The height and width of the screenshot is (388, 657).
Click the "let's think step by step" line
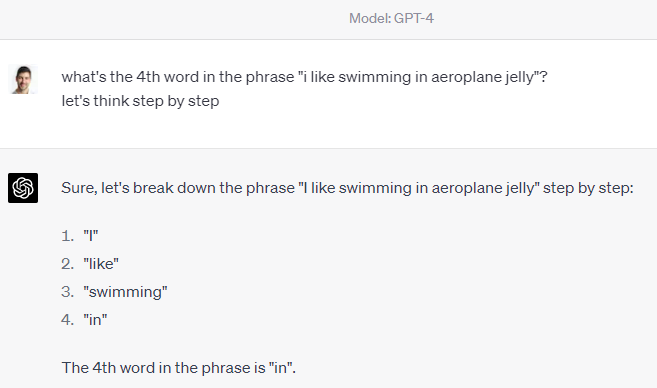140,101
